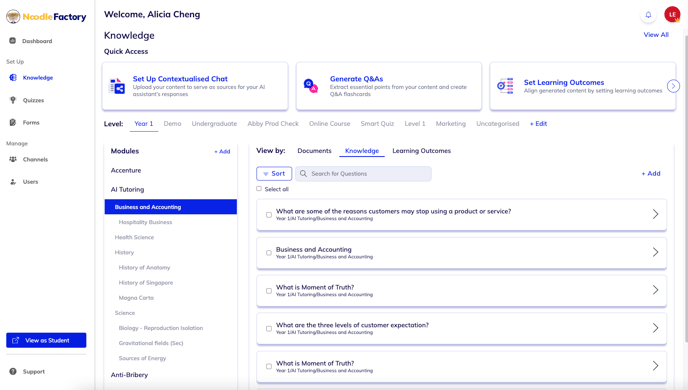This screenshot has height=390, width=688.
Task: Switch to the Undergraduate level tab
Action: click(x=214, y=124)
